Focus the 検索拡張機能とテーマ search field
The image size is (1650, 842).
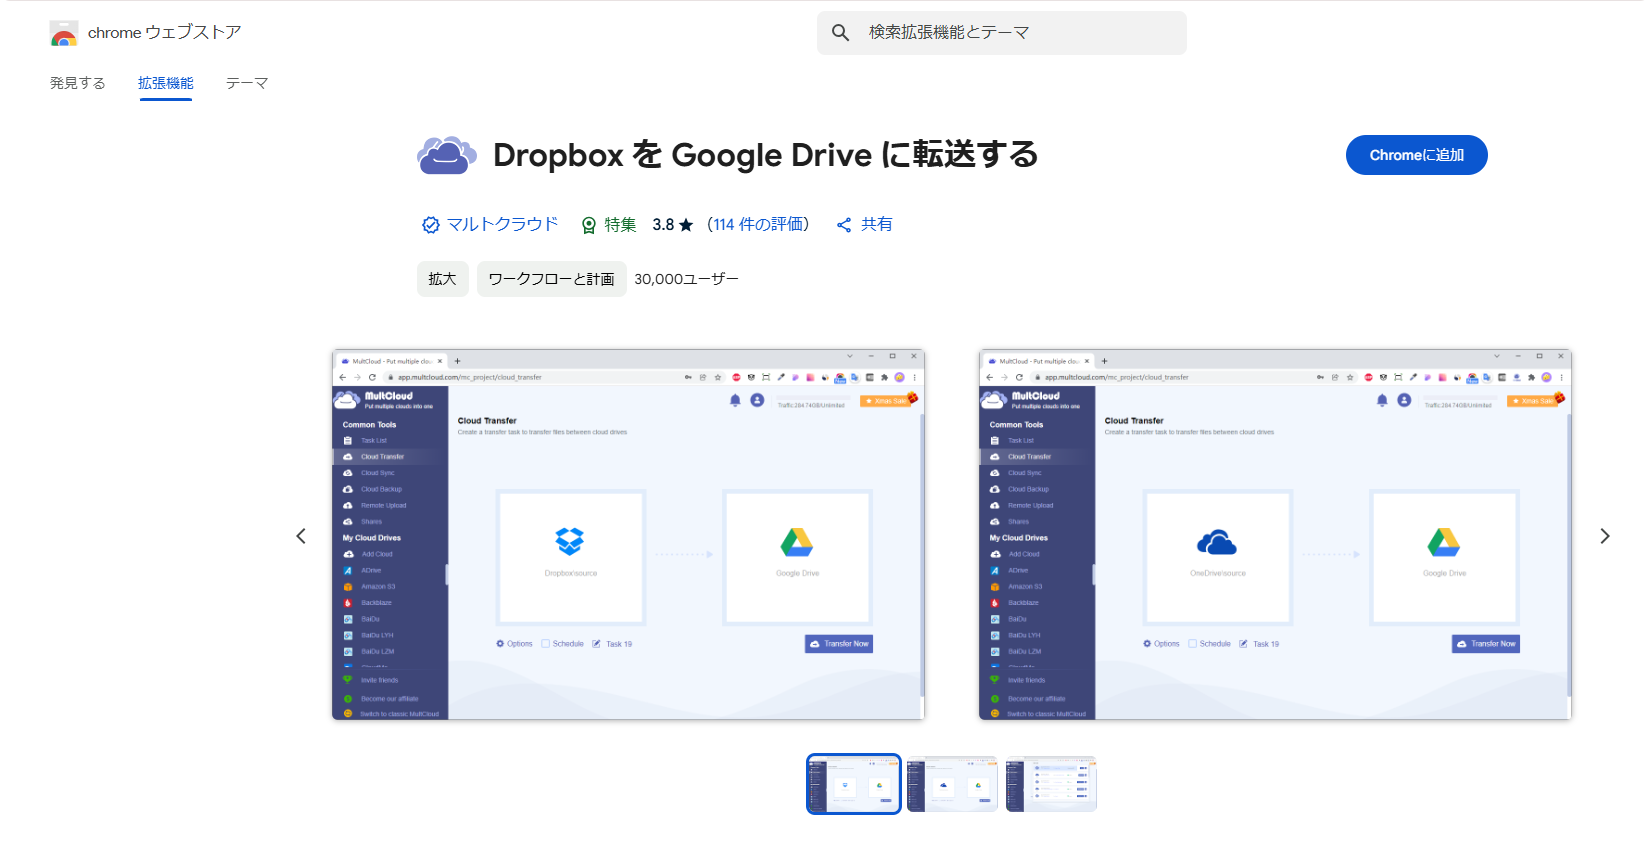click(1002, 33)
